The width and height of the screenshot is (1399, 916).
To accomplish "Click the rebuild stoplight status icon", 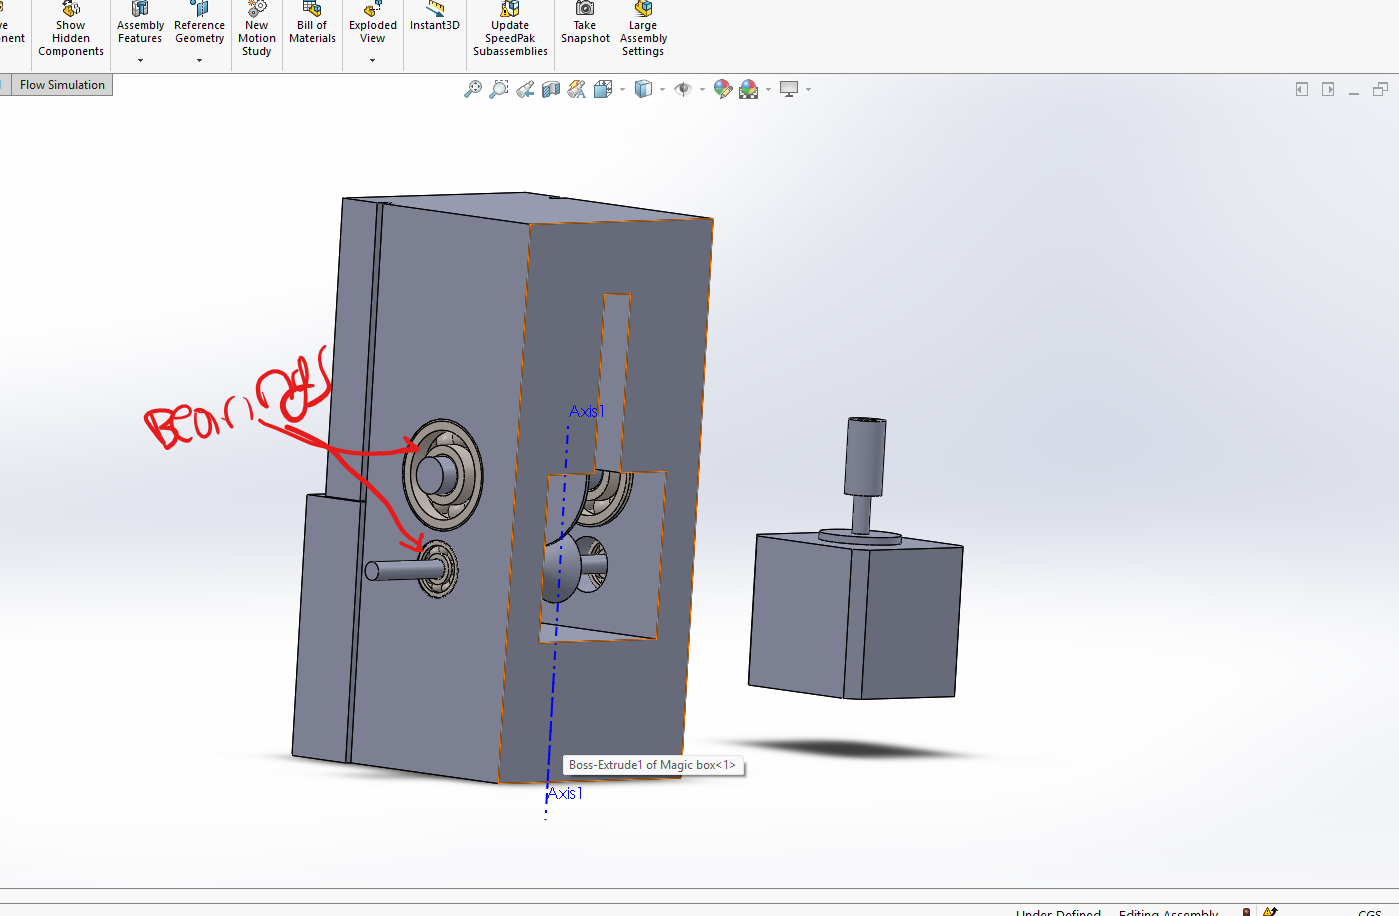I will point(1246,911).
